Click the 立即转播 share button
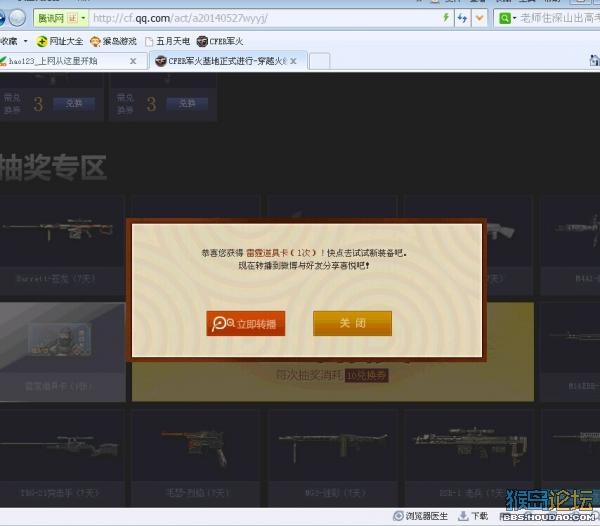Viewport: 600px width, 526px height. coord(246,324)
